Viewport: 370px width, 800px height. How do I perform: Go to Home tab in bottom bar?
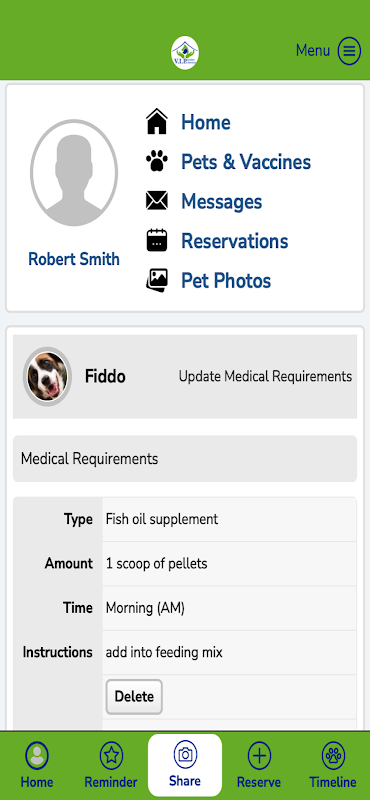37,765
